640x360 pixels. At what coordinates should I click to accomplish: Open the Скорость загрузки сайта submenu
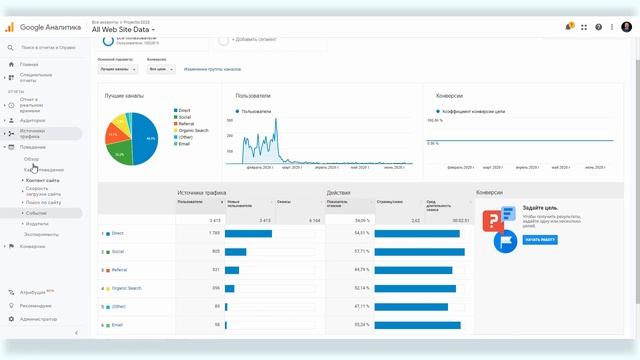(43, 191)
